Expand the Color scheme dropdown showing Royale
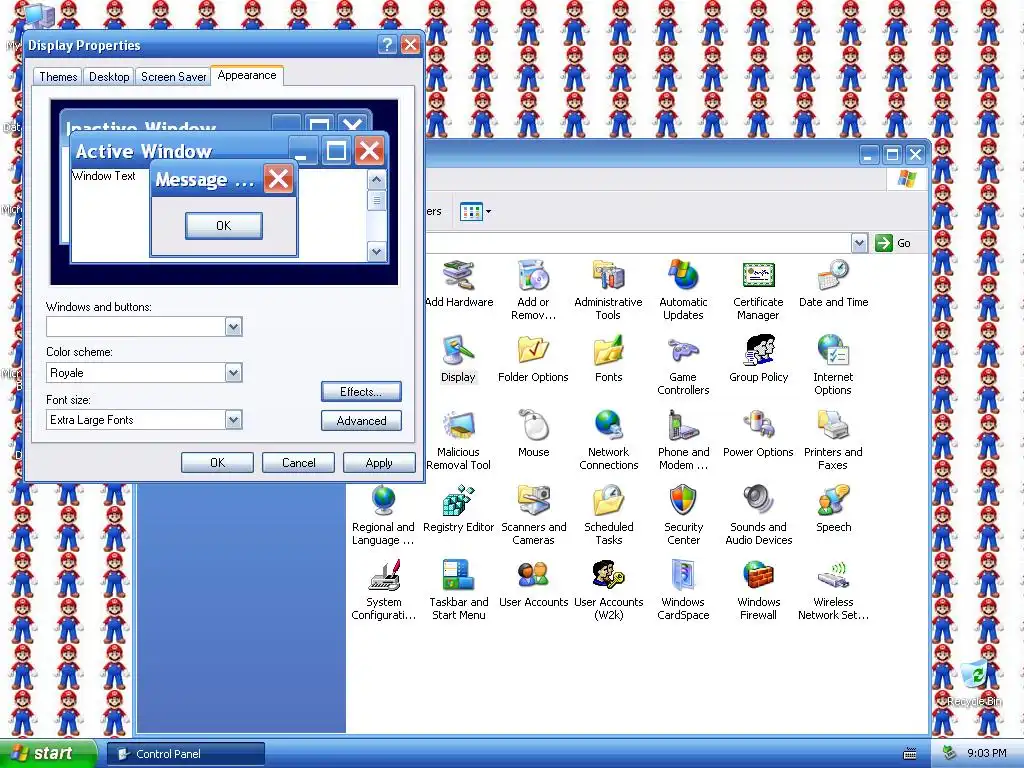The width and height of the screenshot is (1024, 768). (233, 373)
